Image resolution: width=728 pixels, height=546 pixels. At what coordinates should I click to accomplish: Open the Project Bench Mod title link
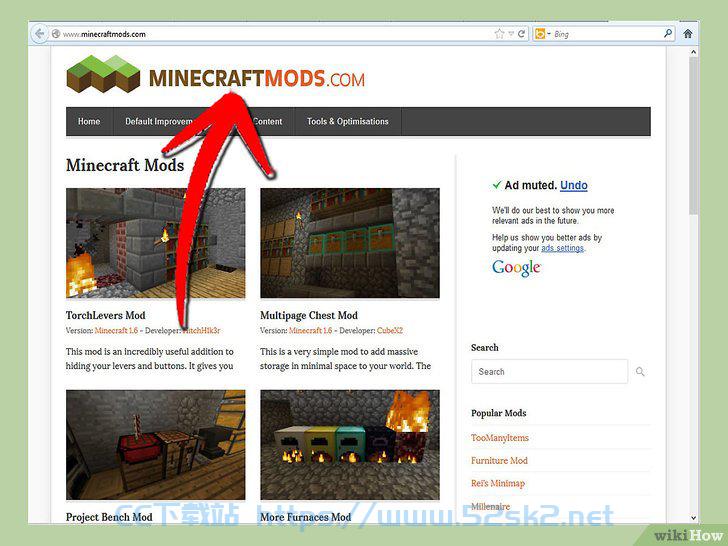pyautogui.click(x=109, y=517)
